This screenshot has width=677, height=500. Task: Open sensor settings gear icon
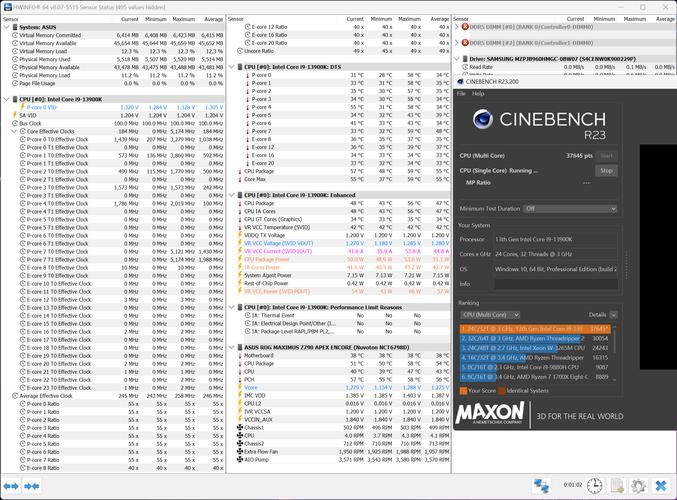[x=638, y=486]
